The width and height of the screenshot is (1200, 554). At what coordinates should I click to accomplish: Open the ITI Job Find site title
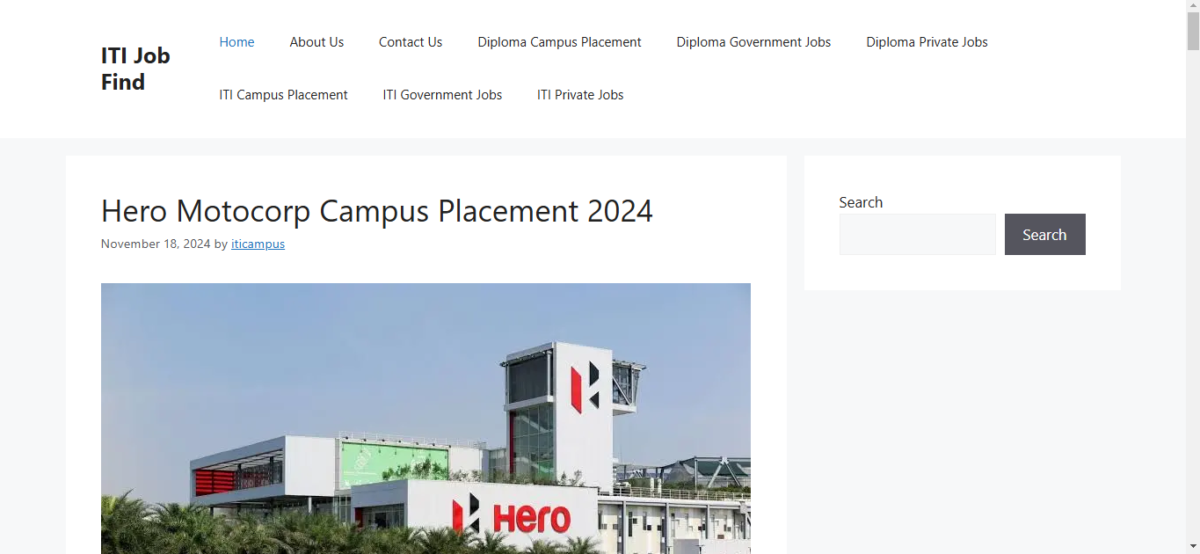[135, 69]
